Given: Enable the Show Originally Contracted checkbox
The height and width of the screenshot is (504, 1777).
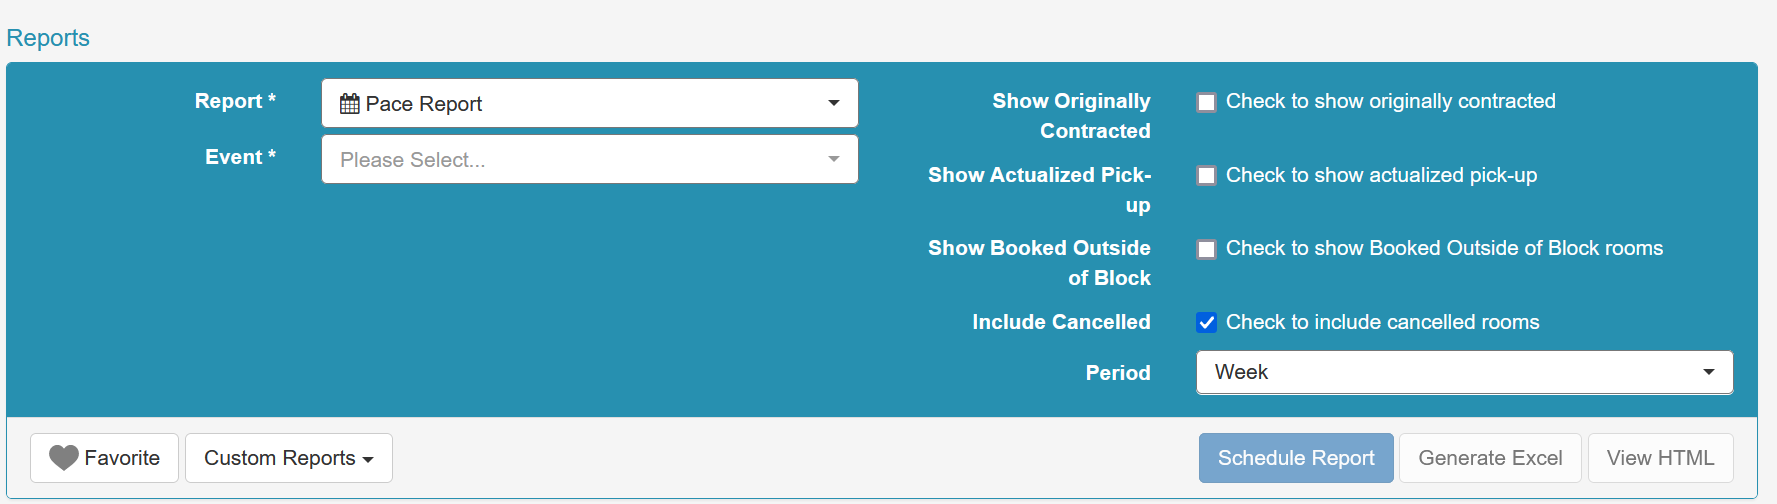Looking at the screenshot, I should coord(1207,102).
